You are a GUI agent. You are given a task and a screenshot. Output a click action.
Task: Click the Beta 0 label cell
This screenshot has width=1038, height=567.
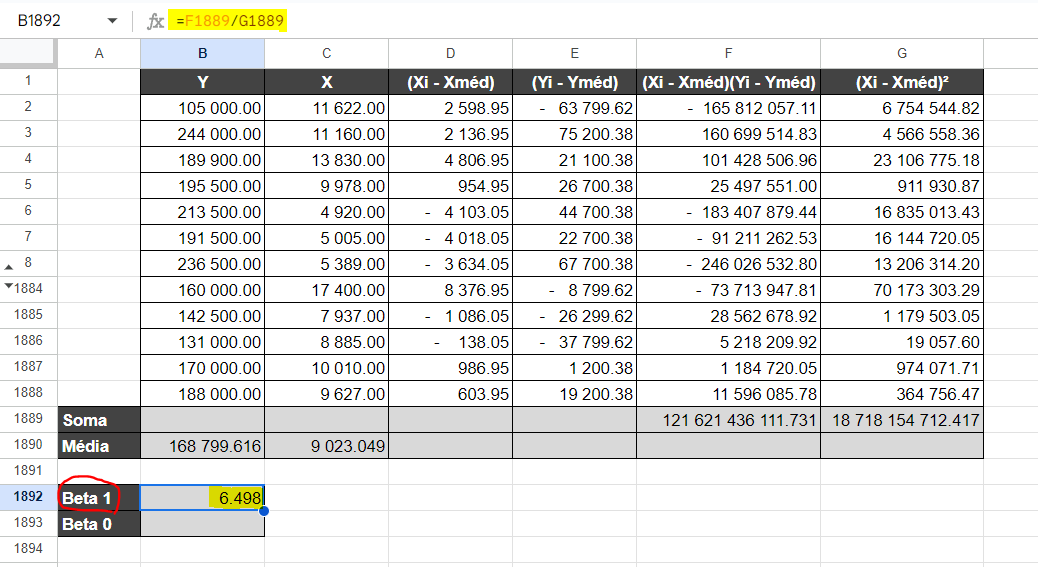click(x=99, y=524)
